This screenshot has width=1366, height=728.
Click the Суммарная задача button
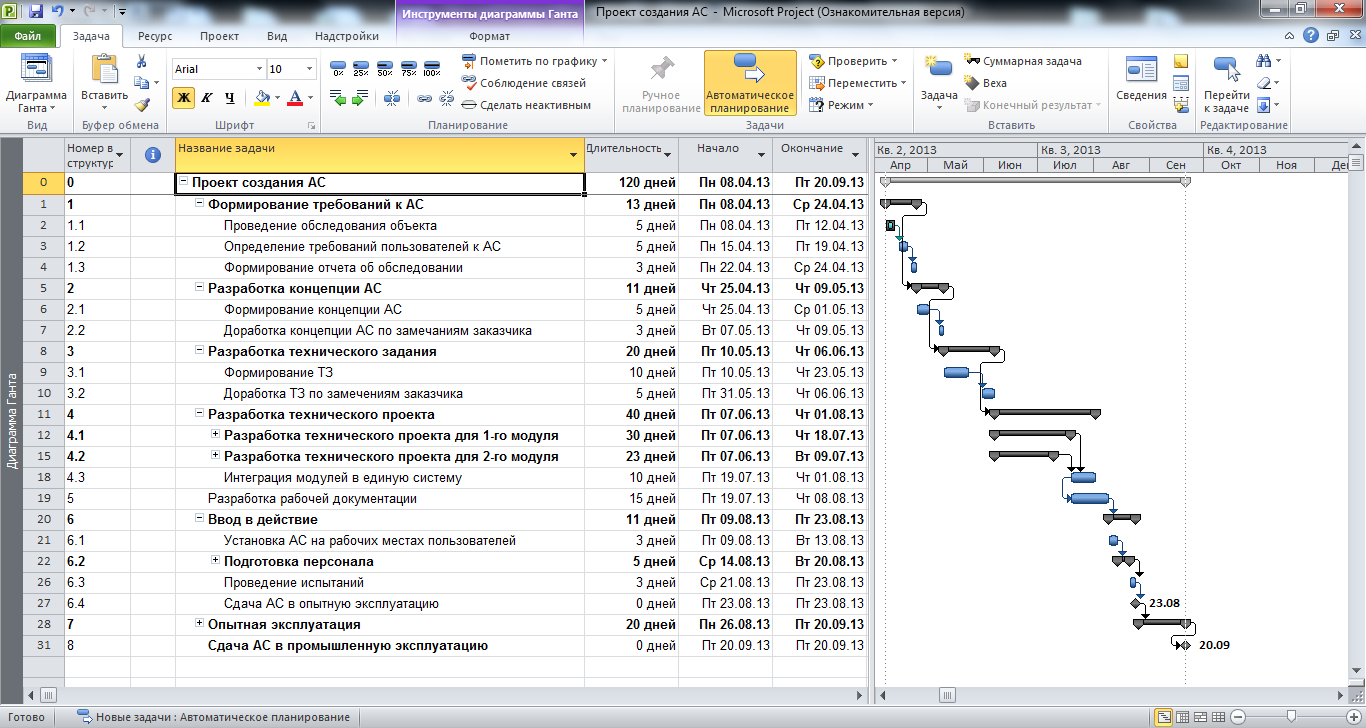1023,62
